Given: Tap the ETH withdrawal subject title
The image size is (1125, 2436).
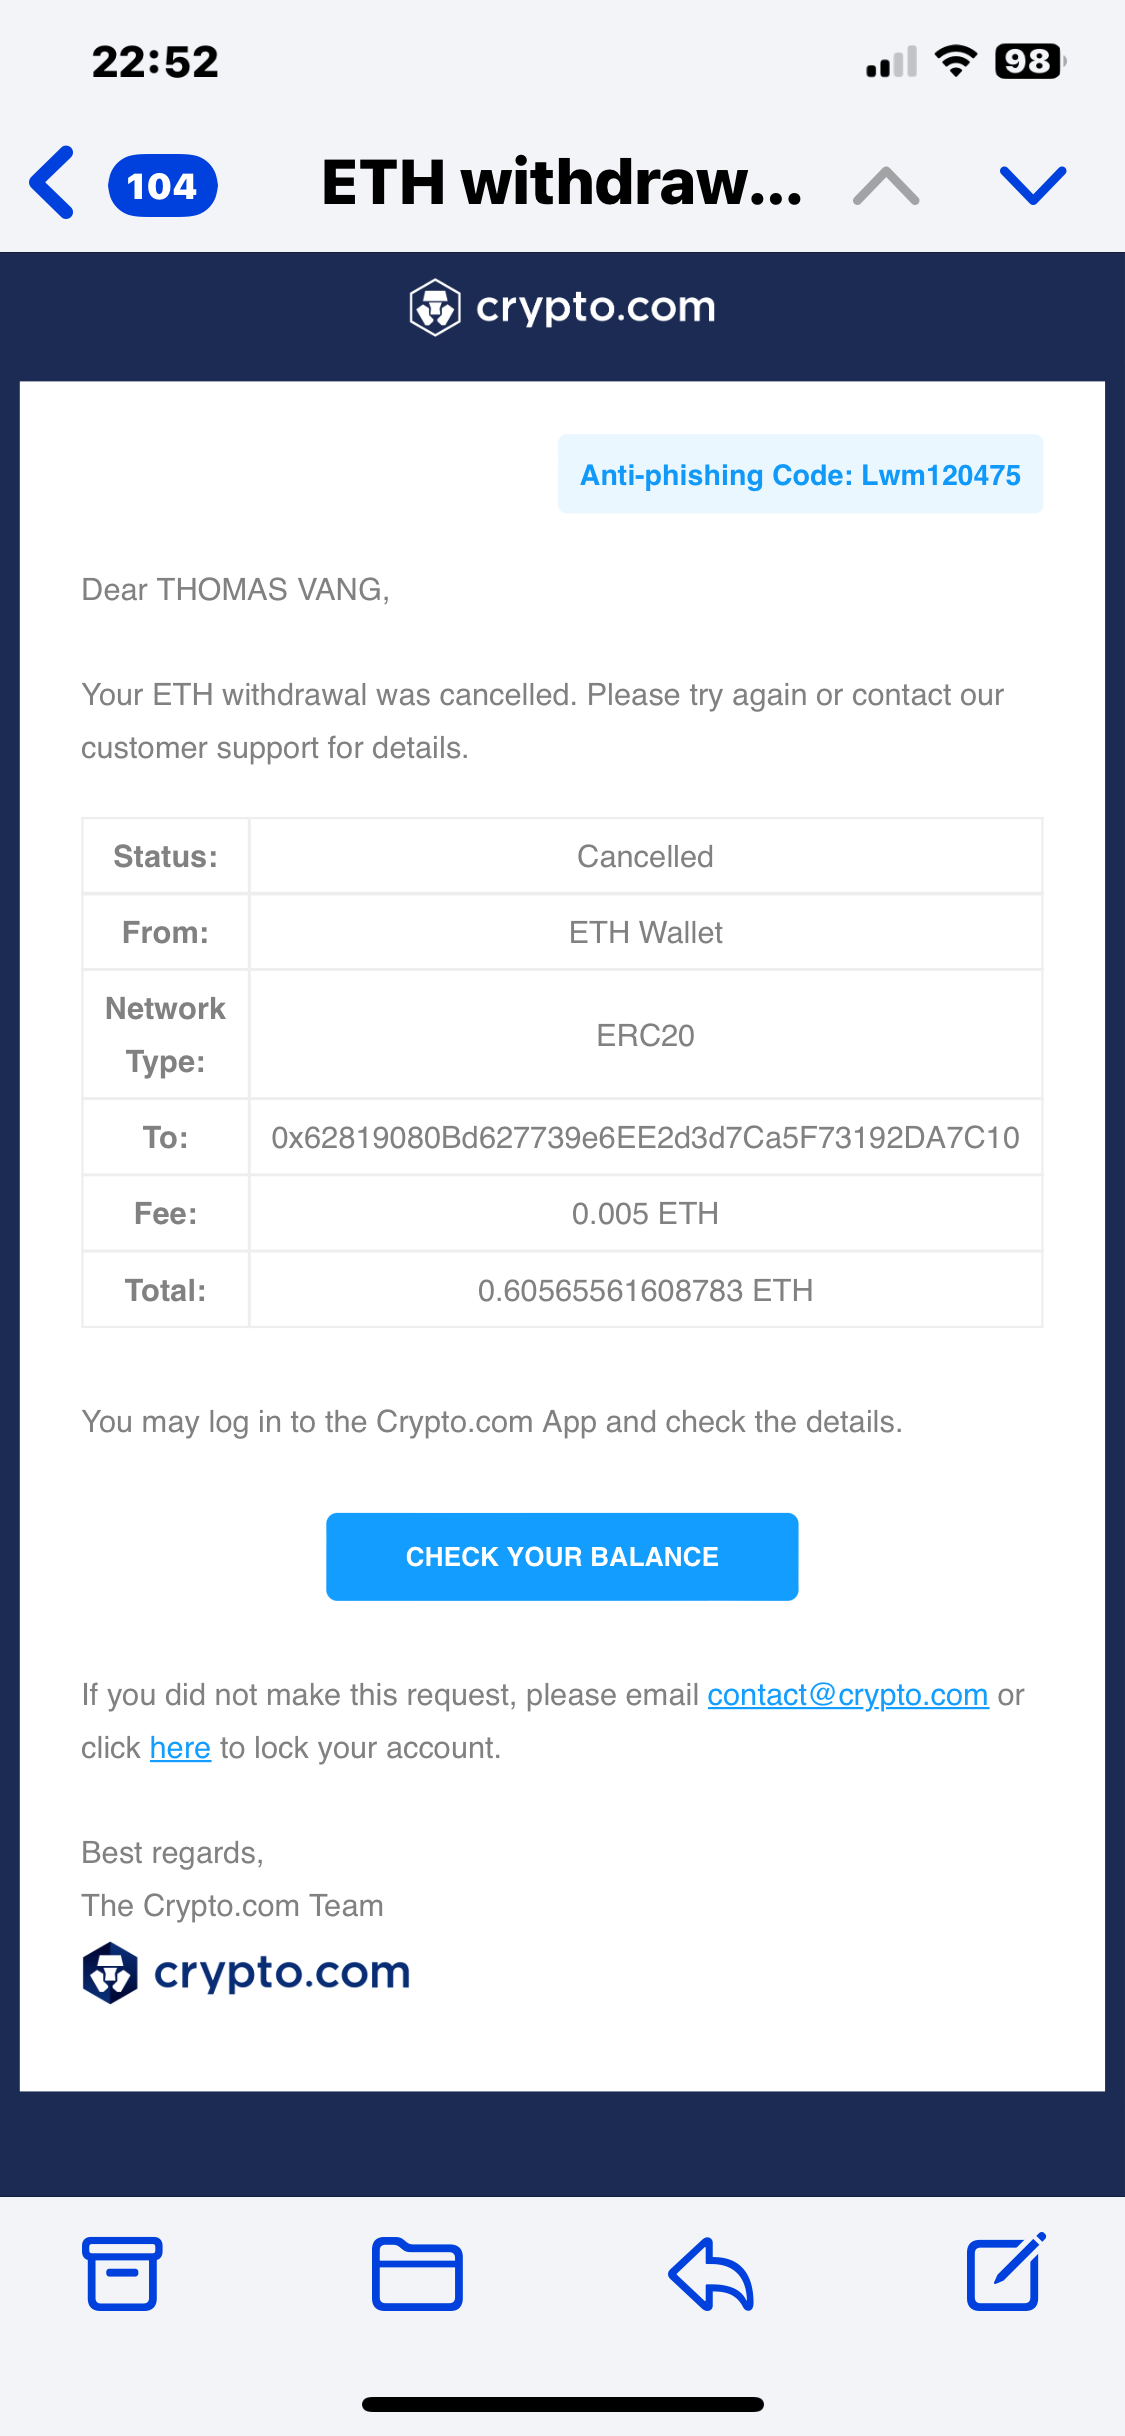Looking at the screenshot, I should [x=562, y=183].
